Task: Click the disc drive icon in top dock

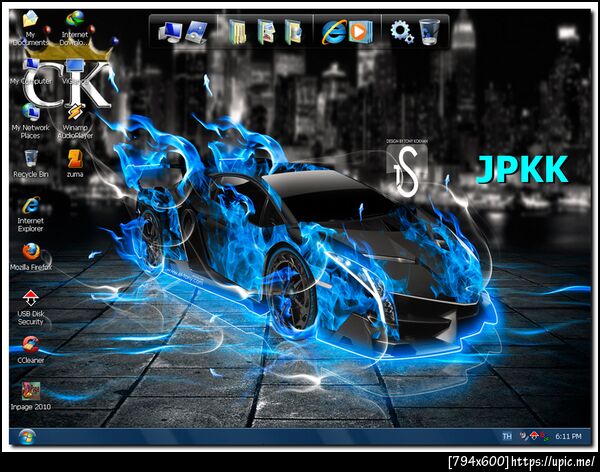Action: point(196,32)
